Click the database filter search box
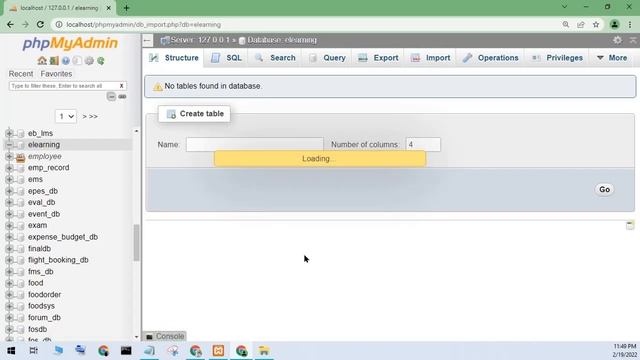The width and height of the screenshot is (640, 360). (x=63, y=86)
